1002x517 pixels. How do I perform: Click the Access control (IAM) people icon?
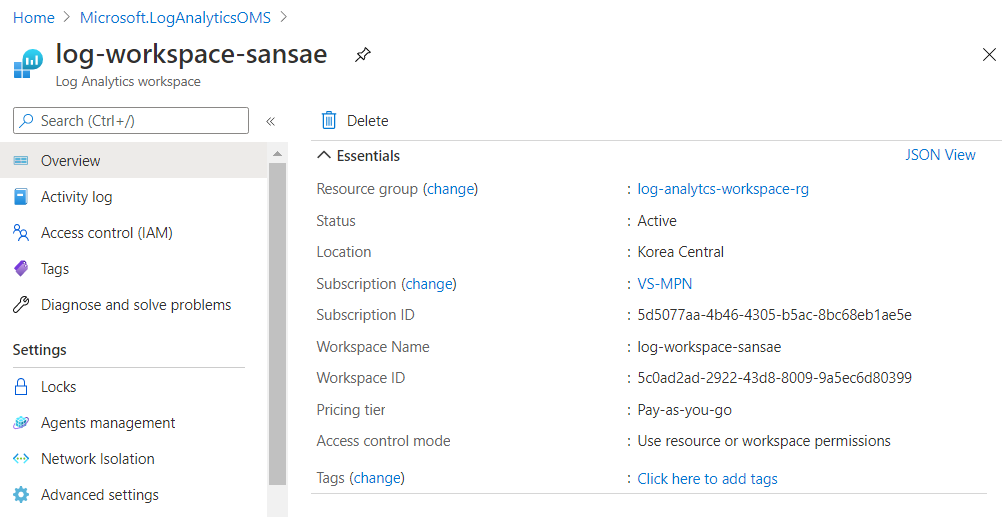pyautogui.click(x=21, y=233)
